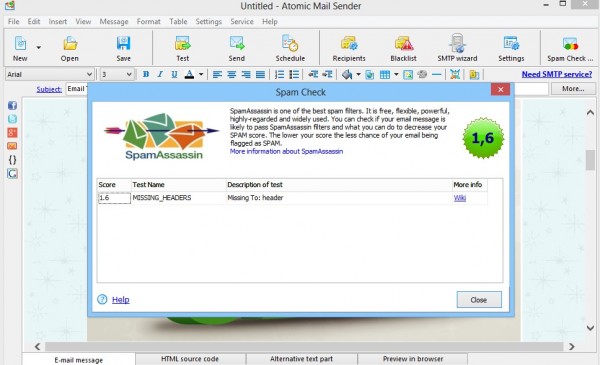Close the Spam Check dialog with Close button
This screenshot has width=600, height=365.
coord(479,300)
